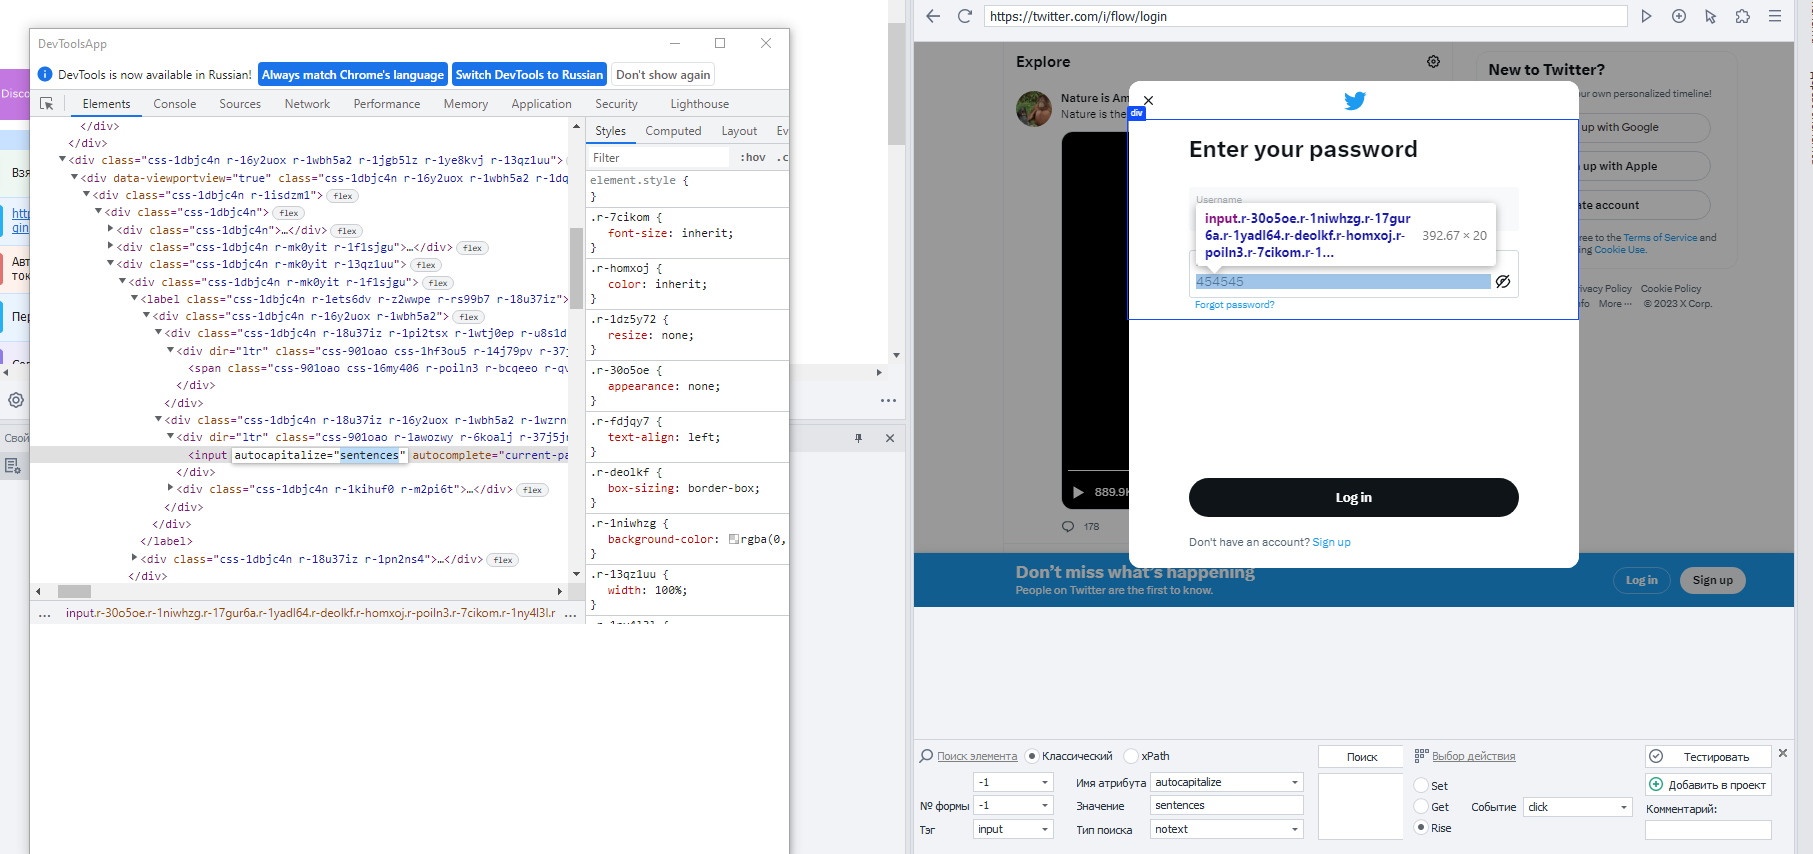Click the Значение value field containing sentences
This screenshot has width=1813, height=854.
point(1227,805)
